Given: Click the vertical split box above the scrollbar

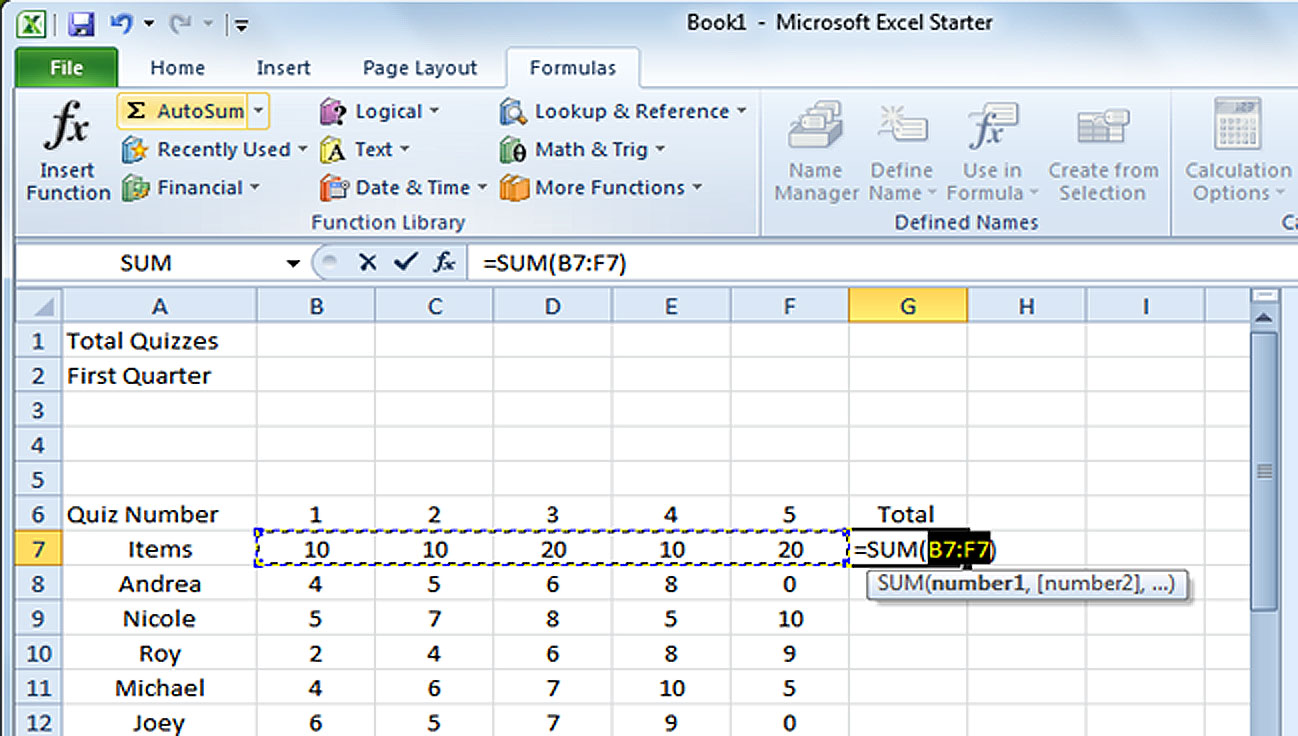Looking at the screenshot, I should (1264, 296).
